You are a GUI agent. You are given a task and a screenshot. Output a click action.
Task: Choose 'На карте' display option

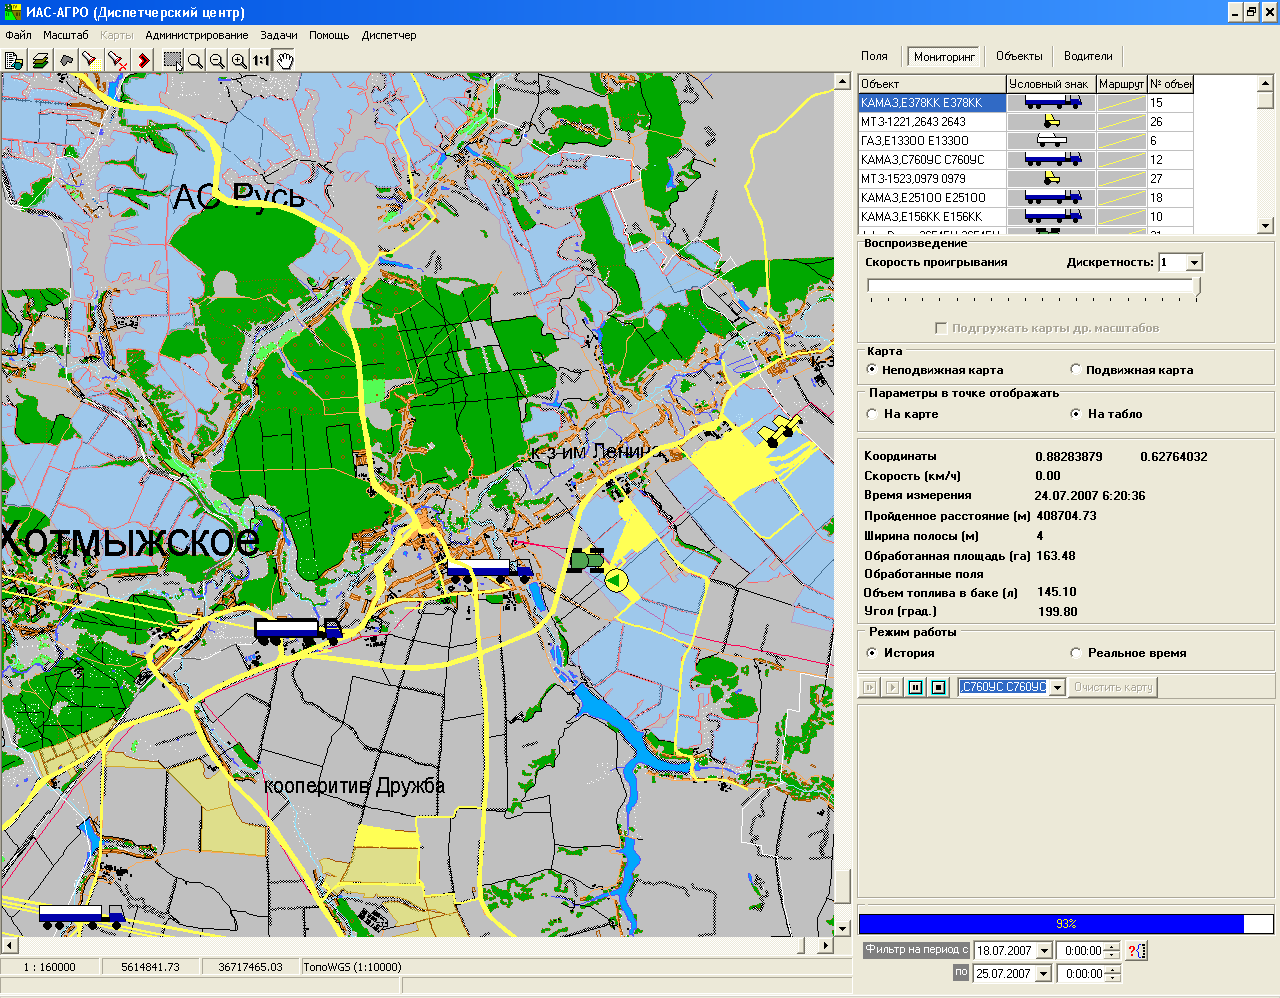[872, 414]
